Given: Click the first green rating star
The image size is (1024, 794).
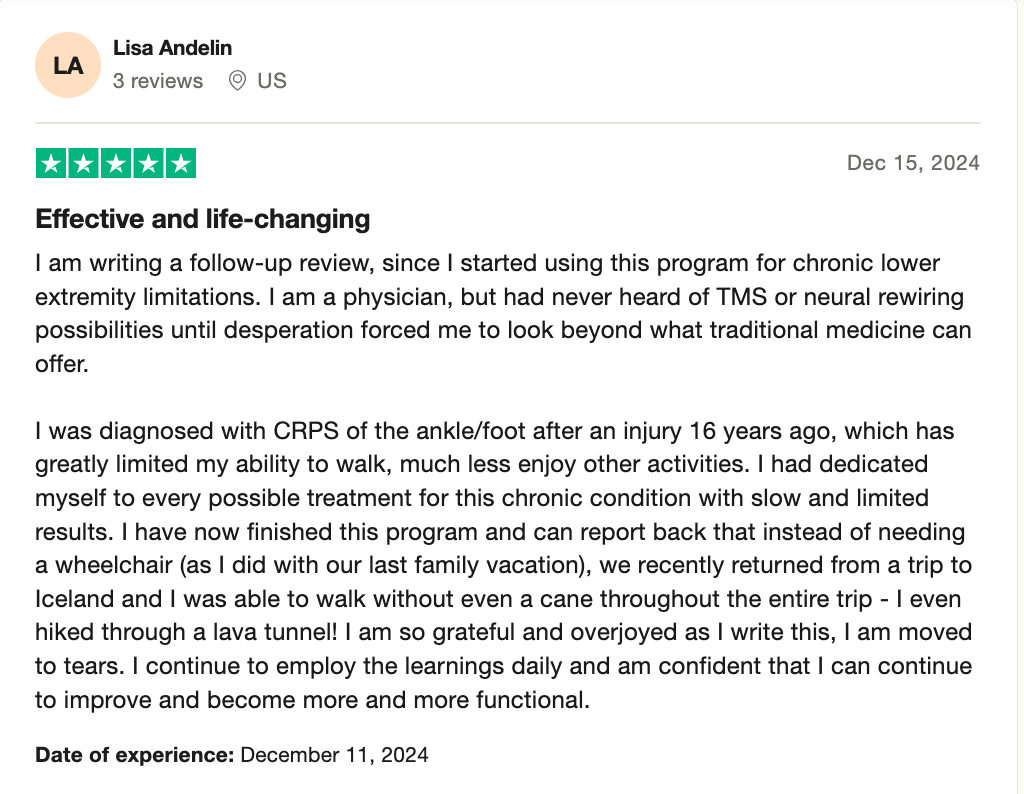Looking at the screenshot, I should click(x=52, y=163).
